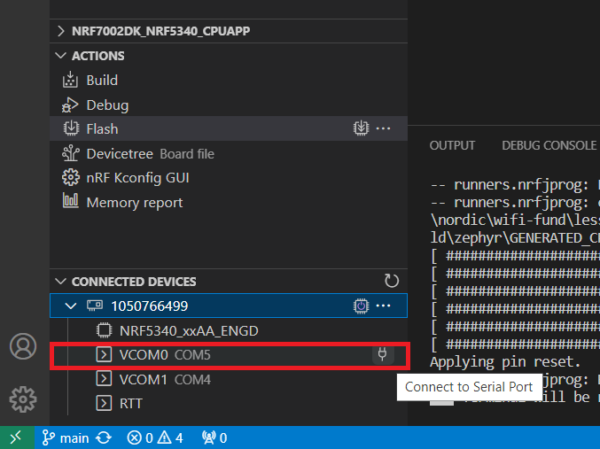Open more options ellipsis beside Flash
600x449 pixels.
point(383,129)
